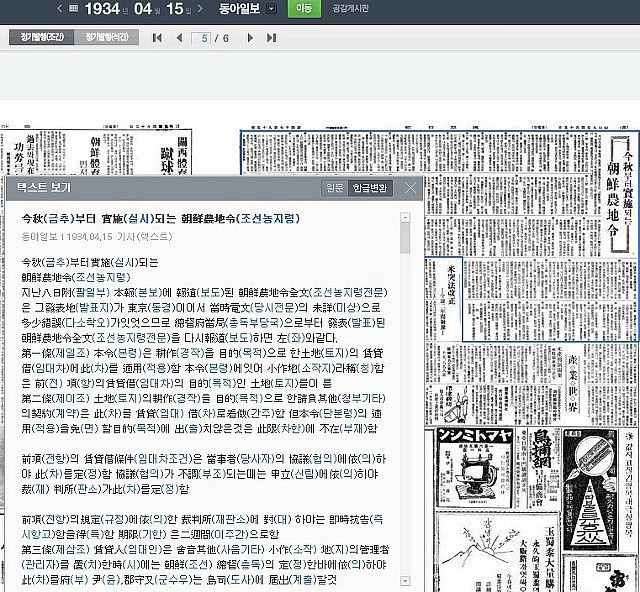Switch text viewer to 원문 mode
The height and width of the screenshot is (592, 640).
(334, 188)
